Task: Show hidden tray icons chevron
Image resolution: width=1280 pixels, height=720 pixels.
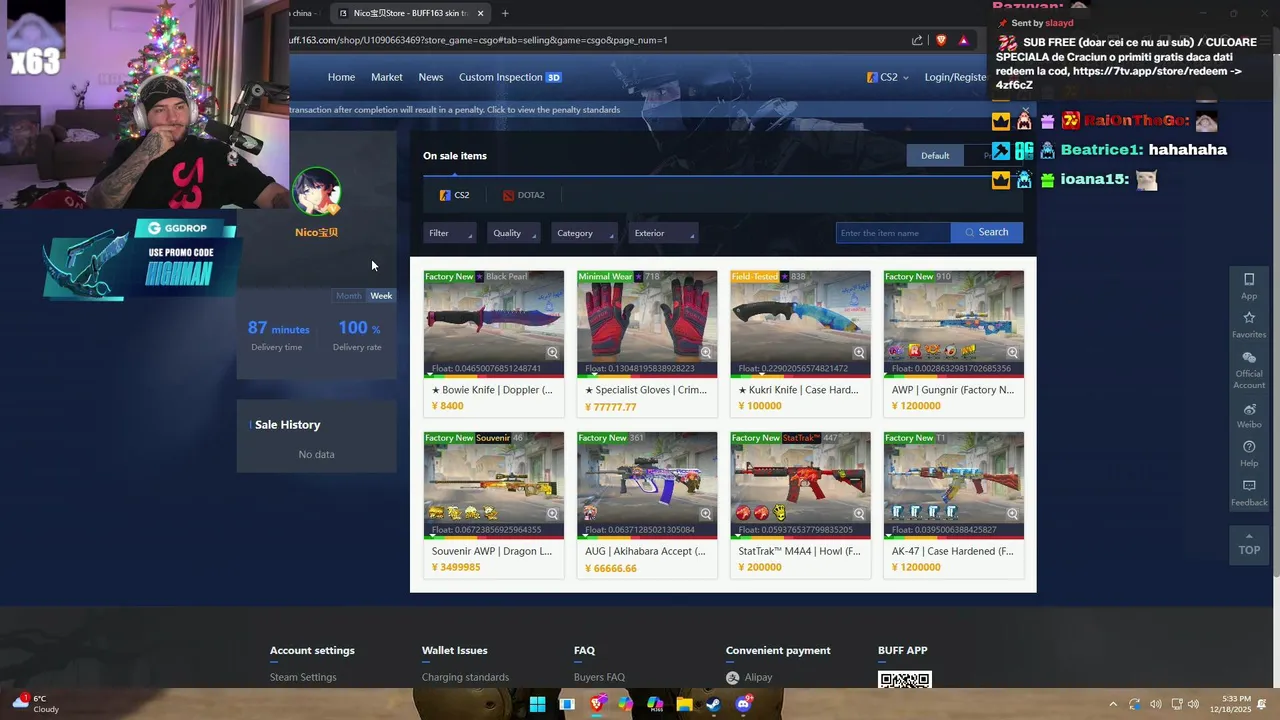Action: [1113, 704]
